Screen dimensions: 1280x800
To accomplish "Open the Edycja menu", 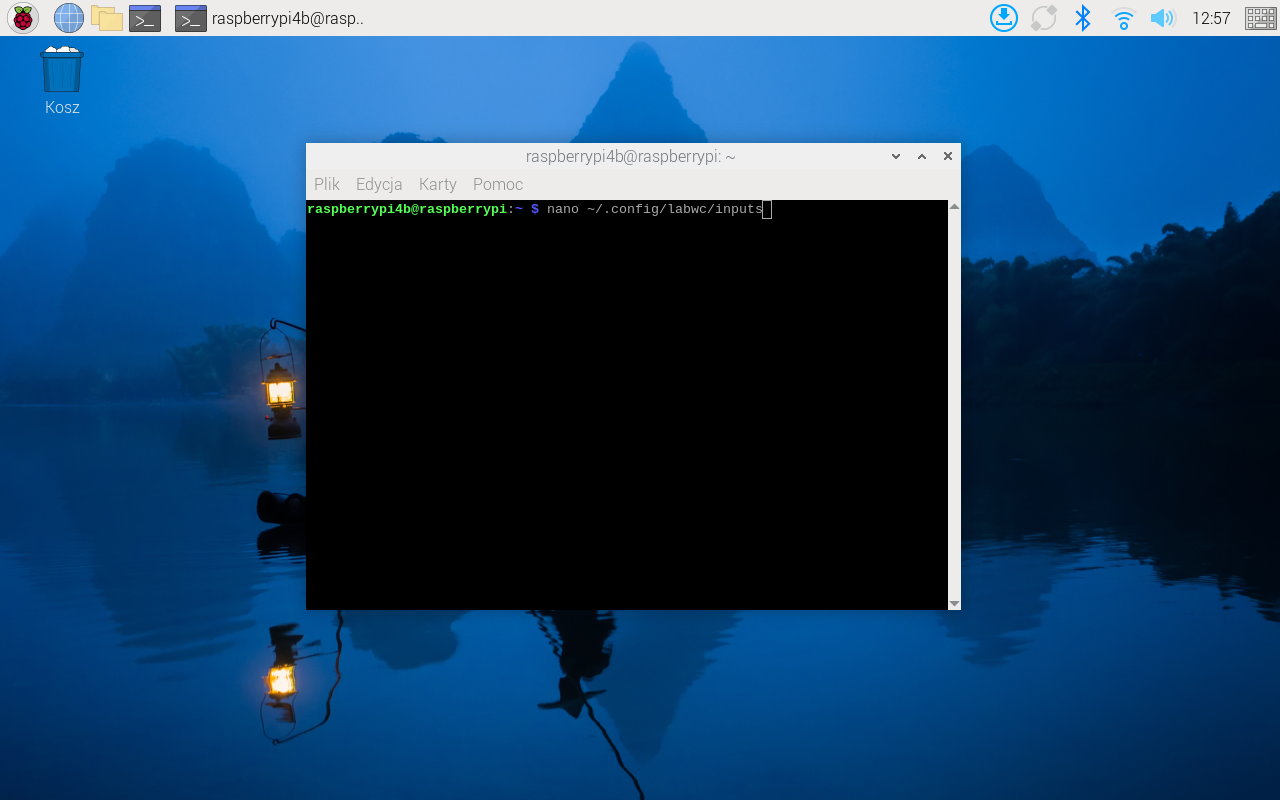I will coord(379,184).
